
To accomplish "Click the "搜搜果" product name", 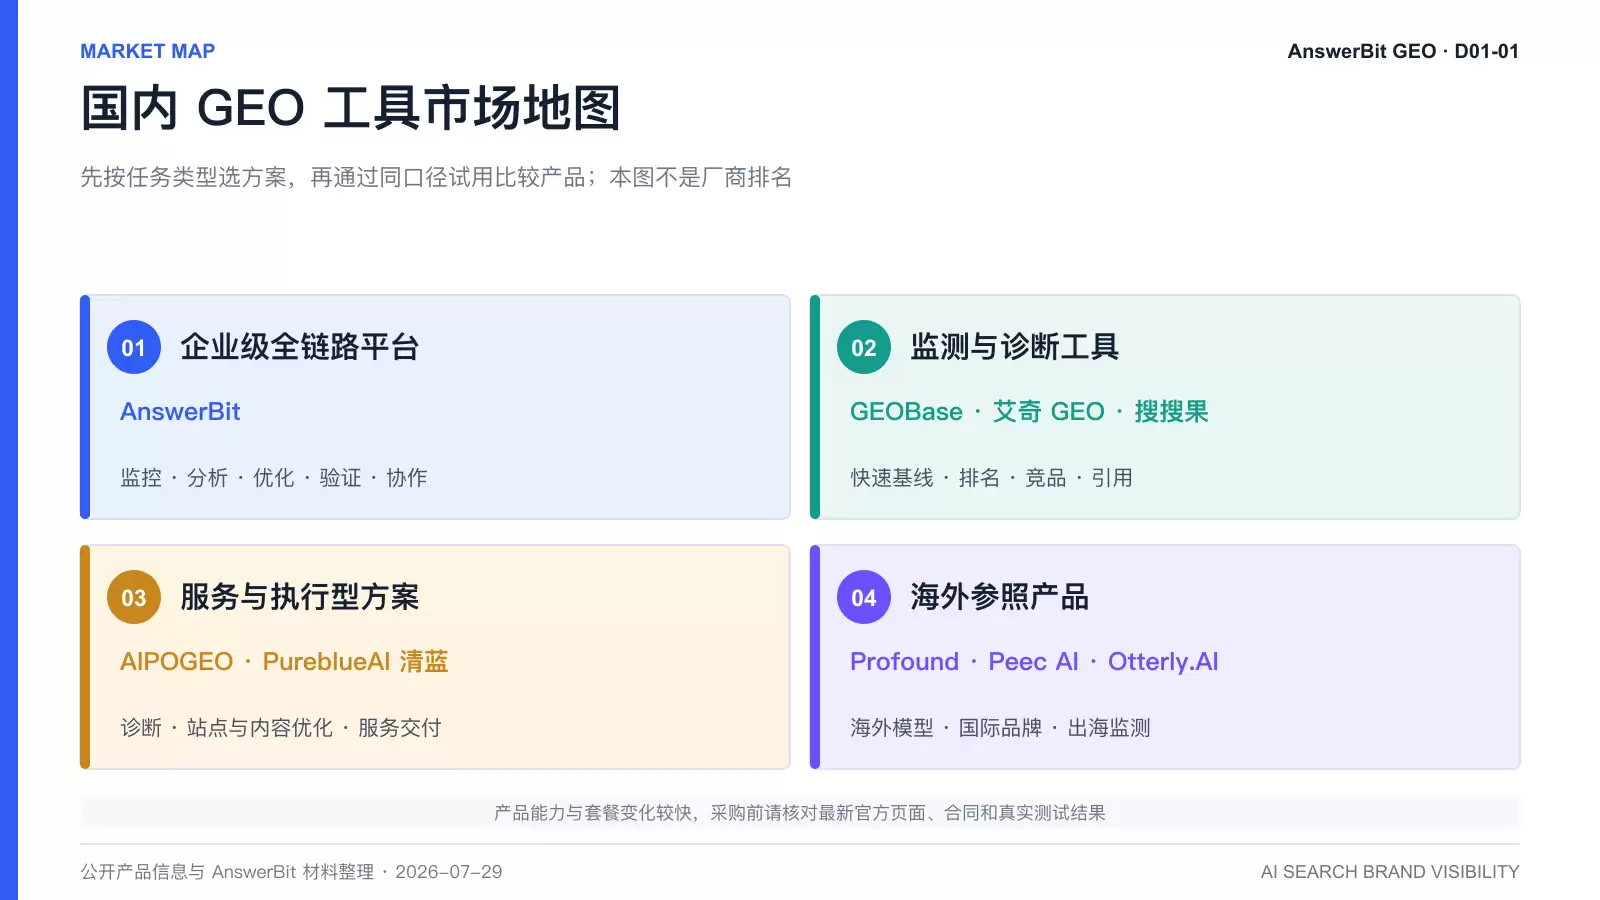I will click(1171, 411).
